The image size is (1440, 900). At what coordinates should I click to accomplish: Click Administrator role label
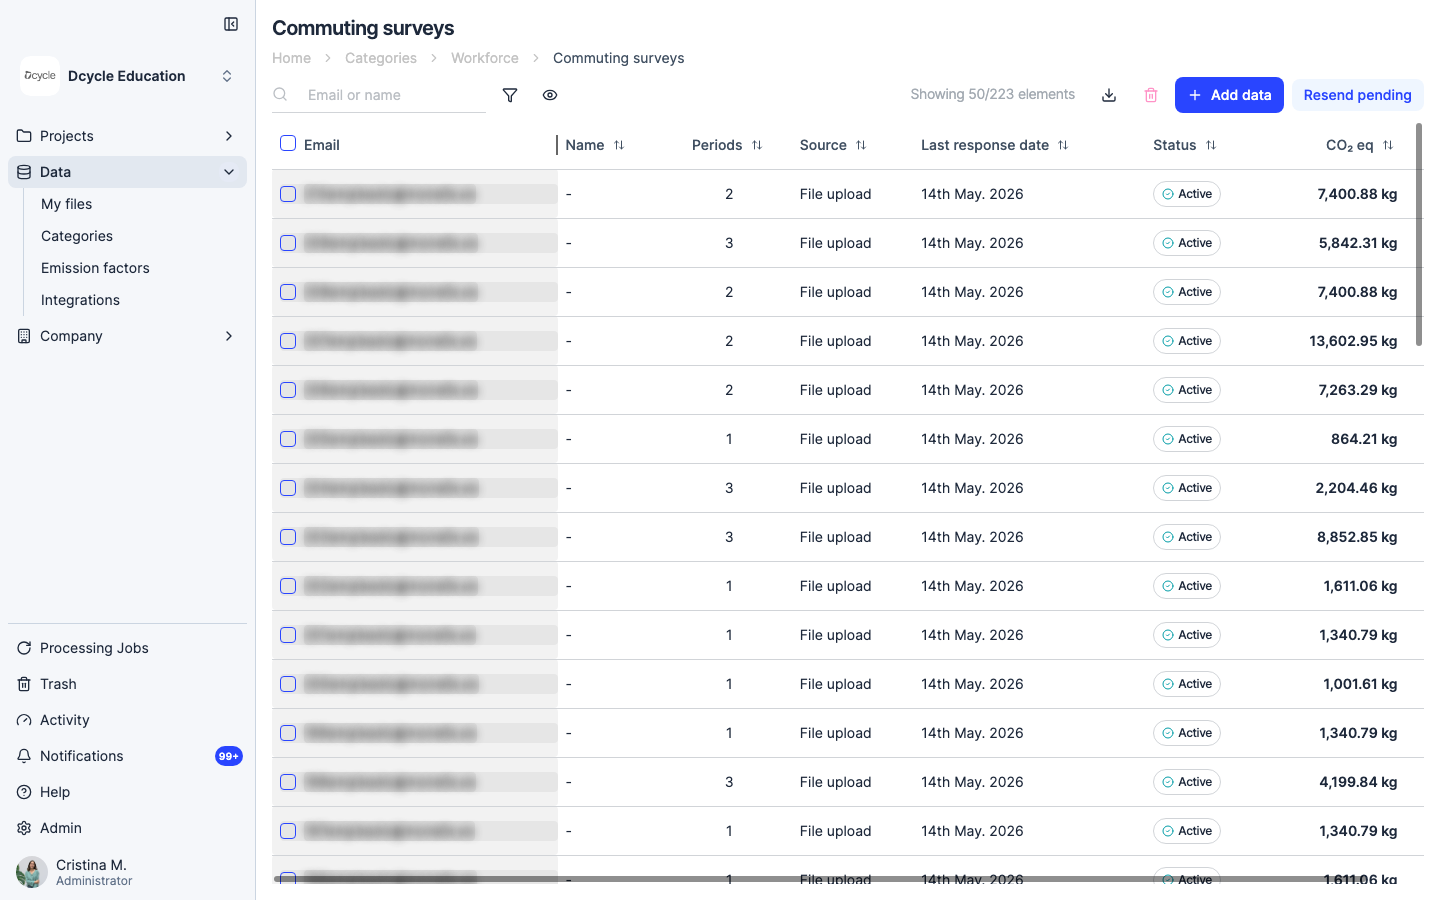point(94,881)
